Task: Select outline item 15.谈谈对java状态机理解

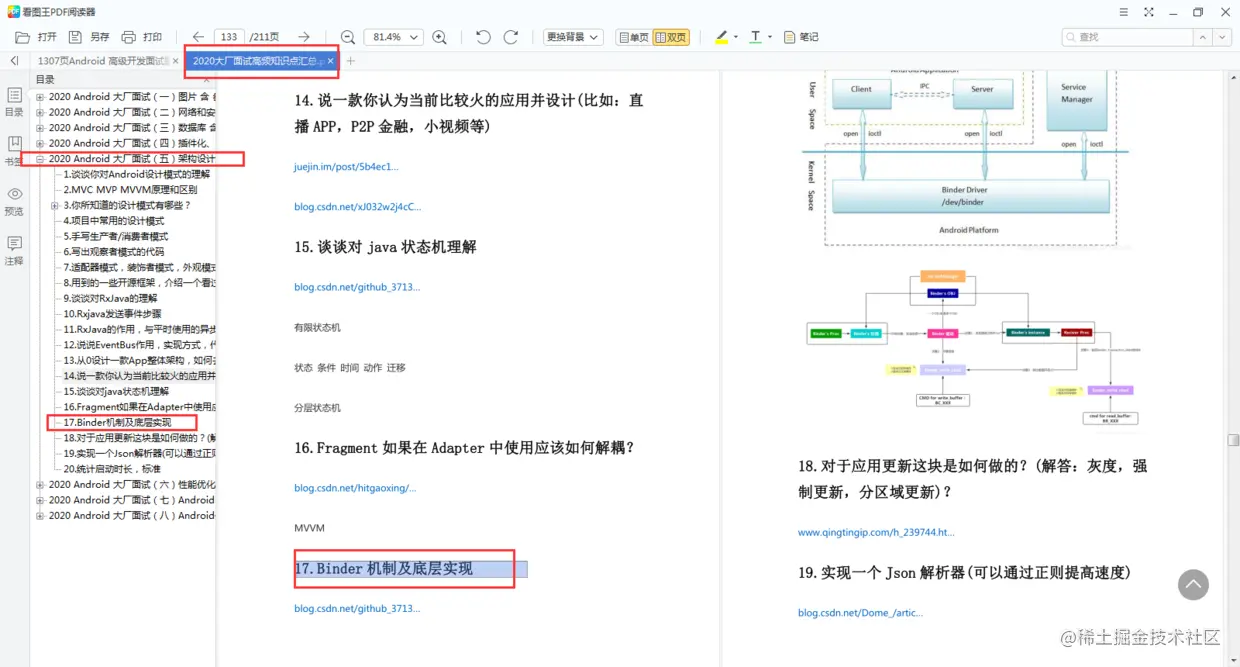Action: coord(116,392)
